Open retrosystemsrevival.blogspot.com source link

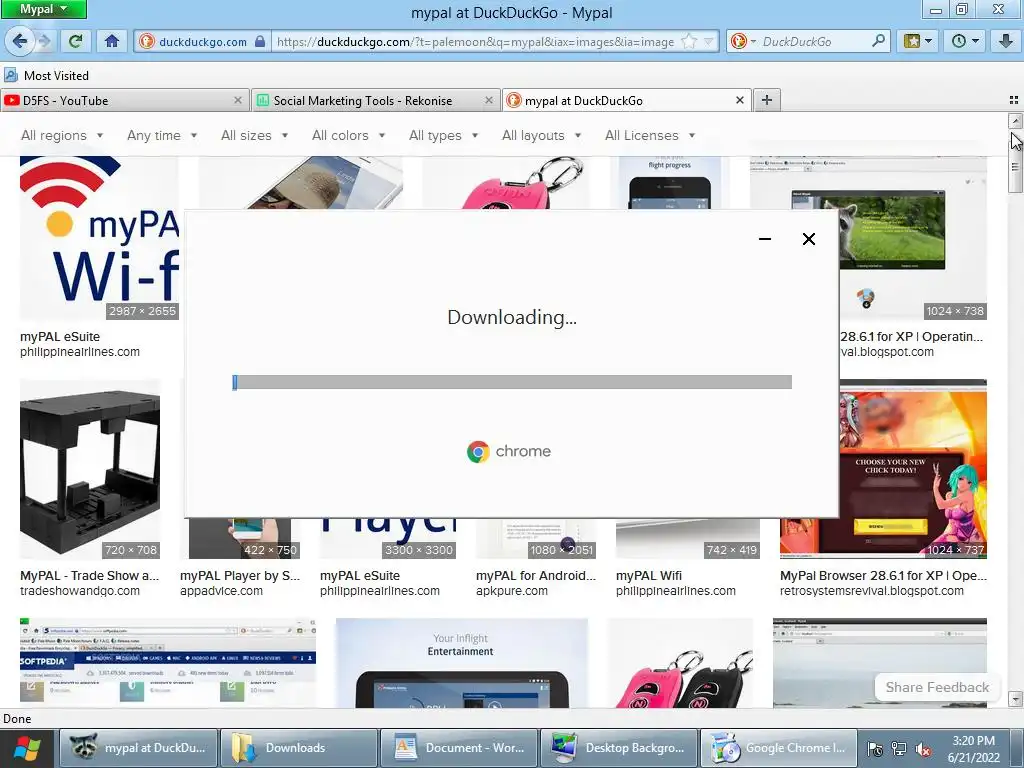(x=871, y=590)
